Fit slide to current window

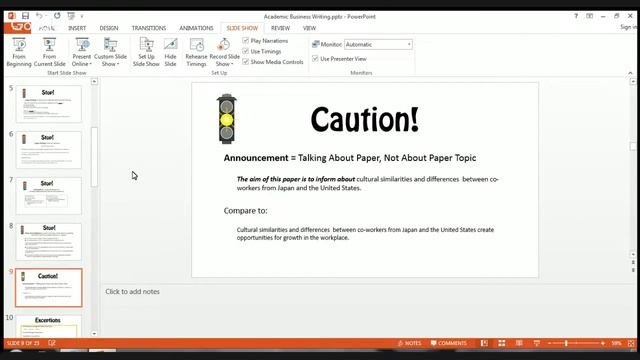point(631,343)
